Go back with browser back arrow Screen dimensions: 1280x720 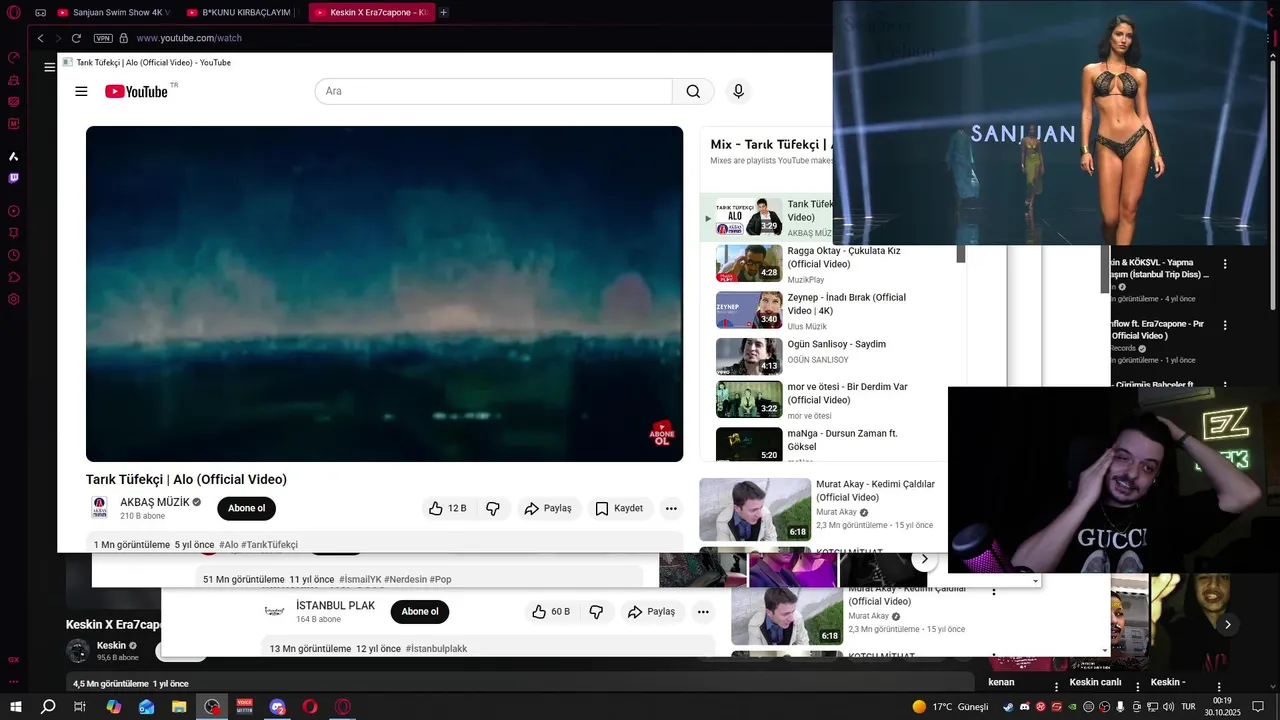[40, 38]
